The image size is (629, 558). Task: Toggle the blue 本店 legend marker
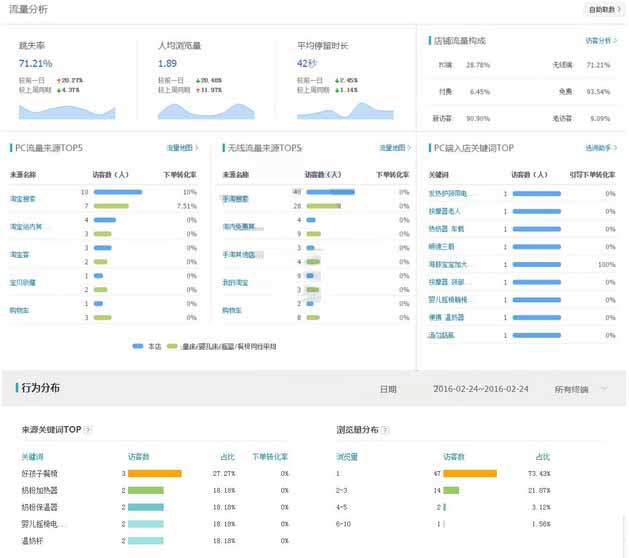pos(138,346)
